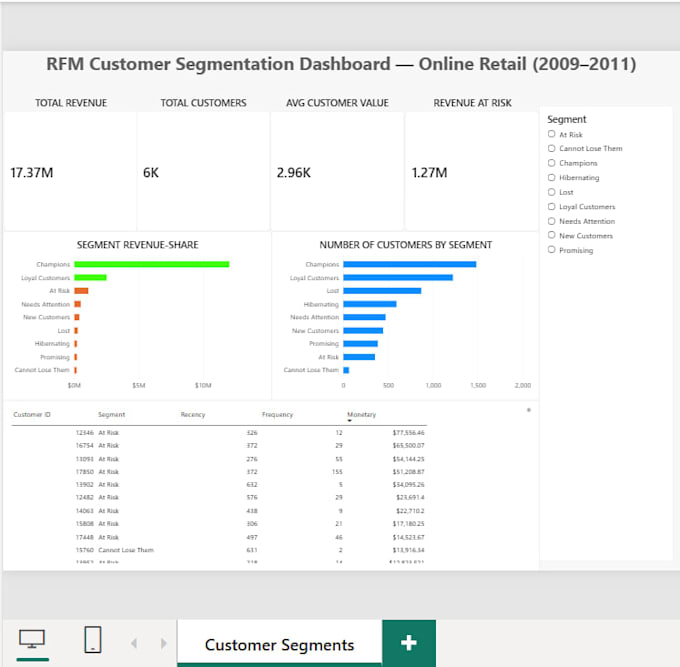The height and width of the screenshot is (667, 680).
Task: Click the TOTAL REVENUE label
Action: (71, 103)
